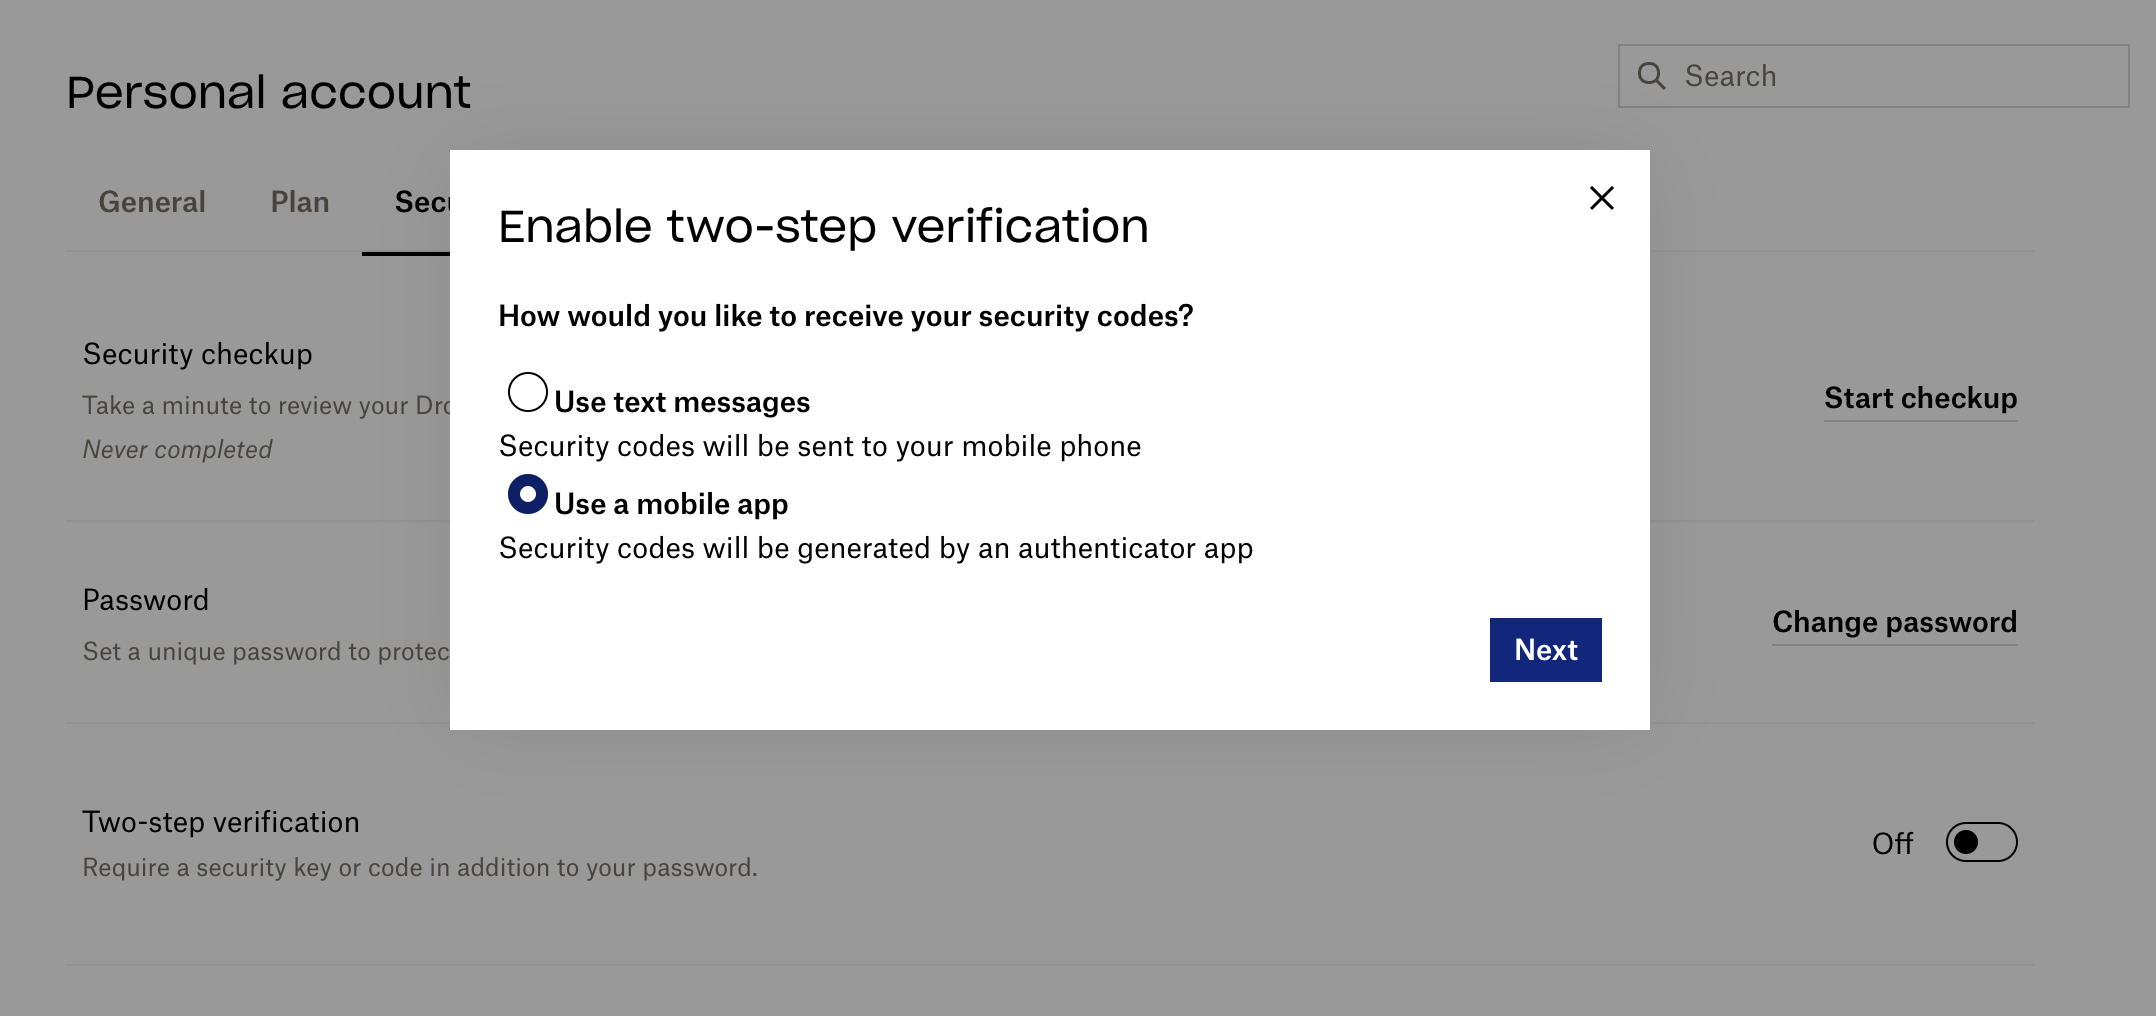Select the Use text messages option

tap(527, 392)
